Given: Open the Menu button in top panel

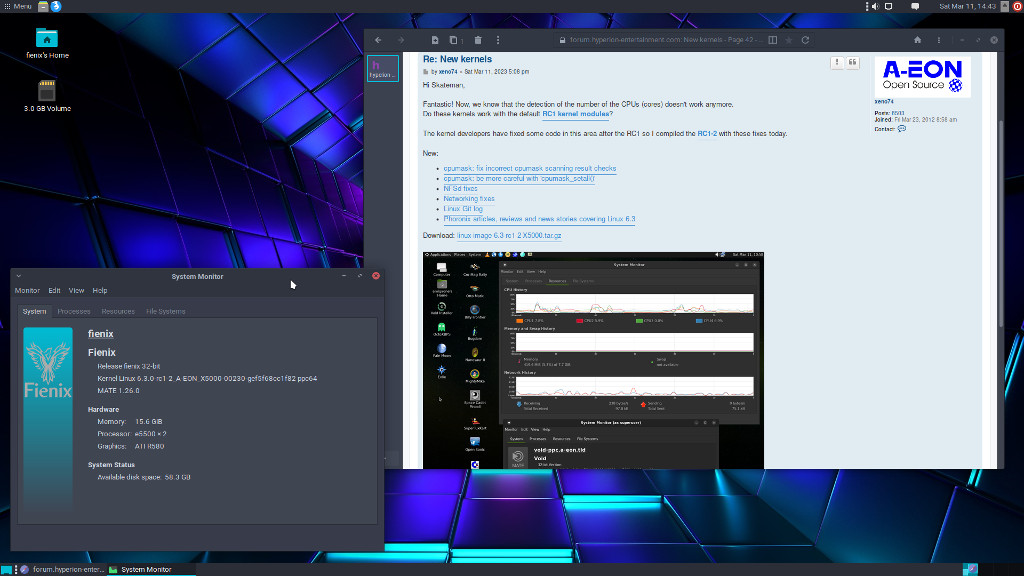Looking at the screenshot, I should point(18,6).
